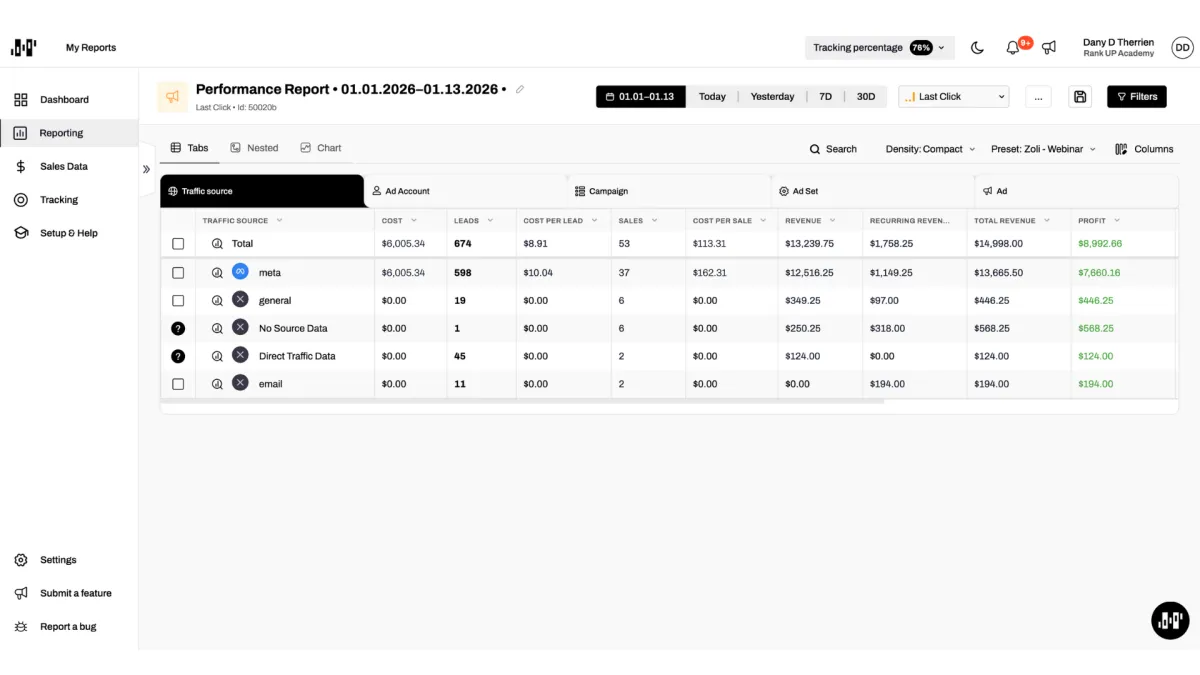
Task: Open the Profit column header dropdown
Action: click(x=1117, y=220)
